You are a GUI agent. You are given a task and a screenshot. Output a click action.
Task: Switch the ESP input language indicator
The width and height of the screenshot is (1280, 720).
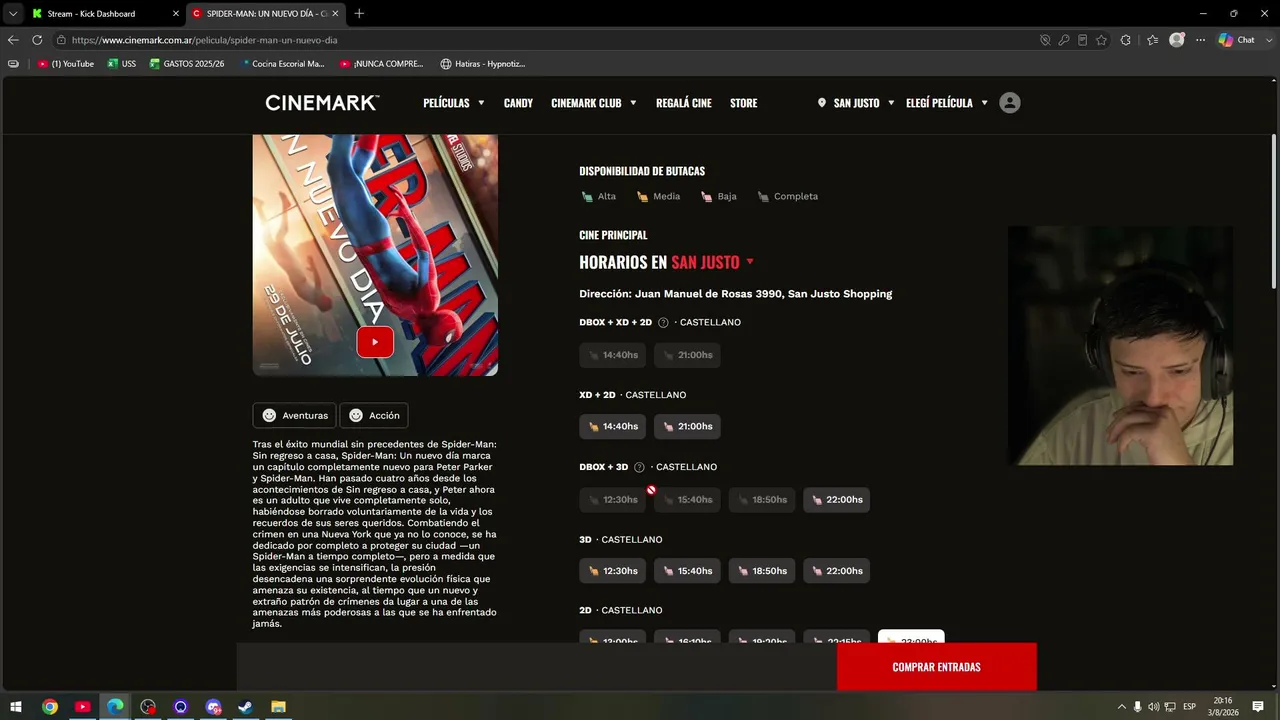[1189, 707]
